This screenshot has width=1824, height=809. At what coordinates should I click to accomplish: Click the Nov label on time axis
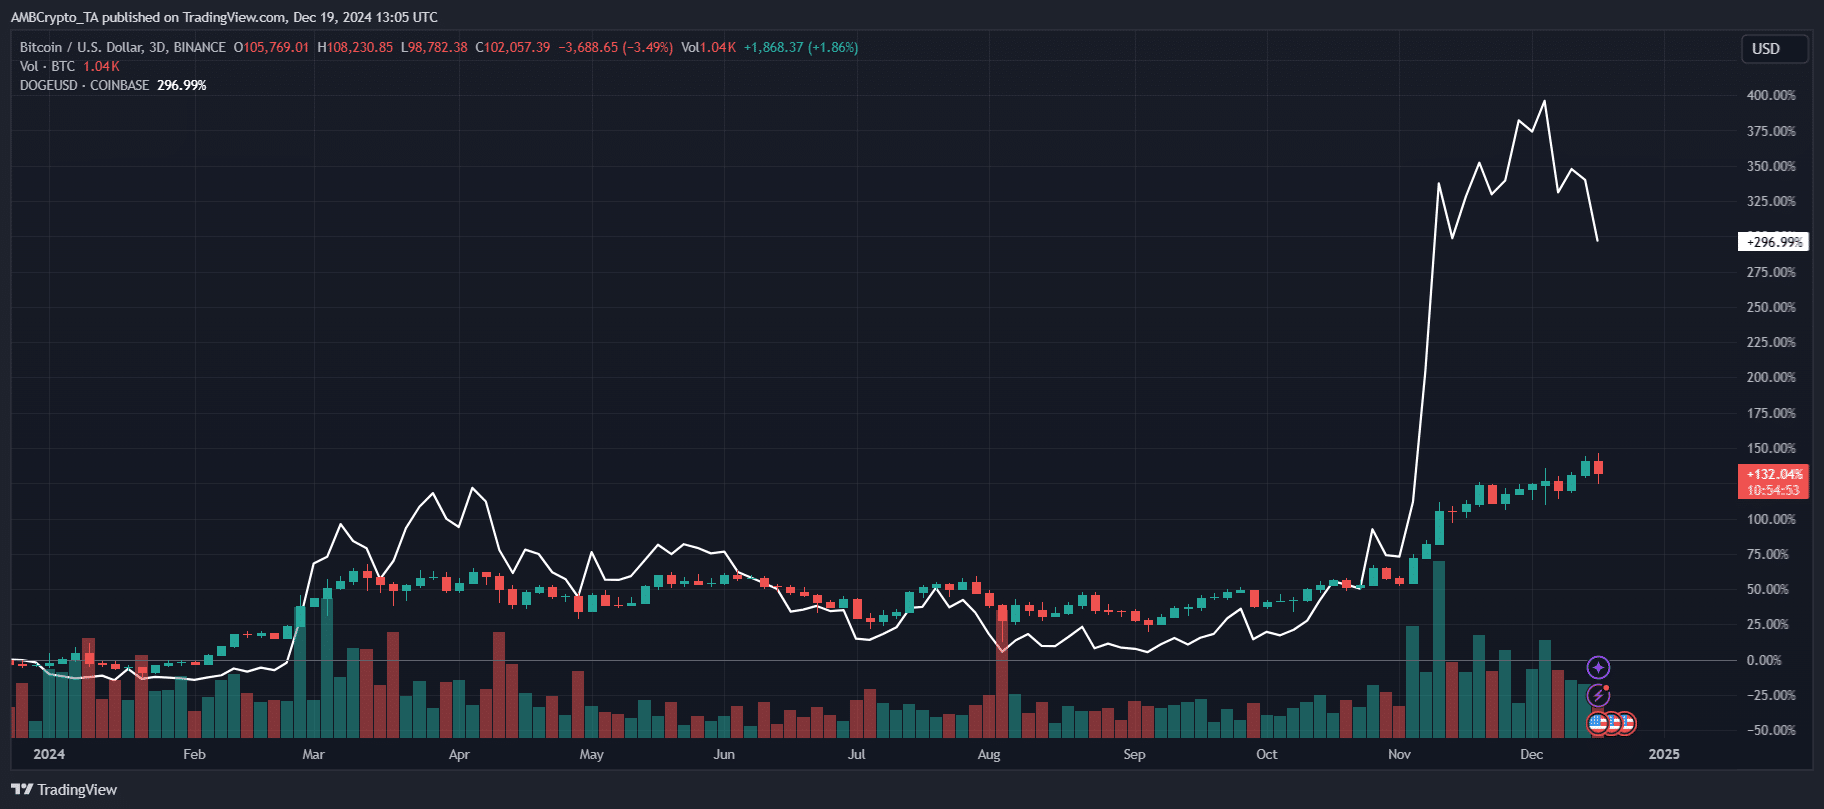point(1399,754)
